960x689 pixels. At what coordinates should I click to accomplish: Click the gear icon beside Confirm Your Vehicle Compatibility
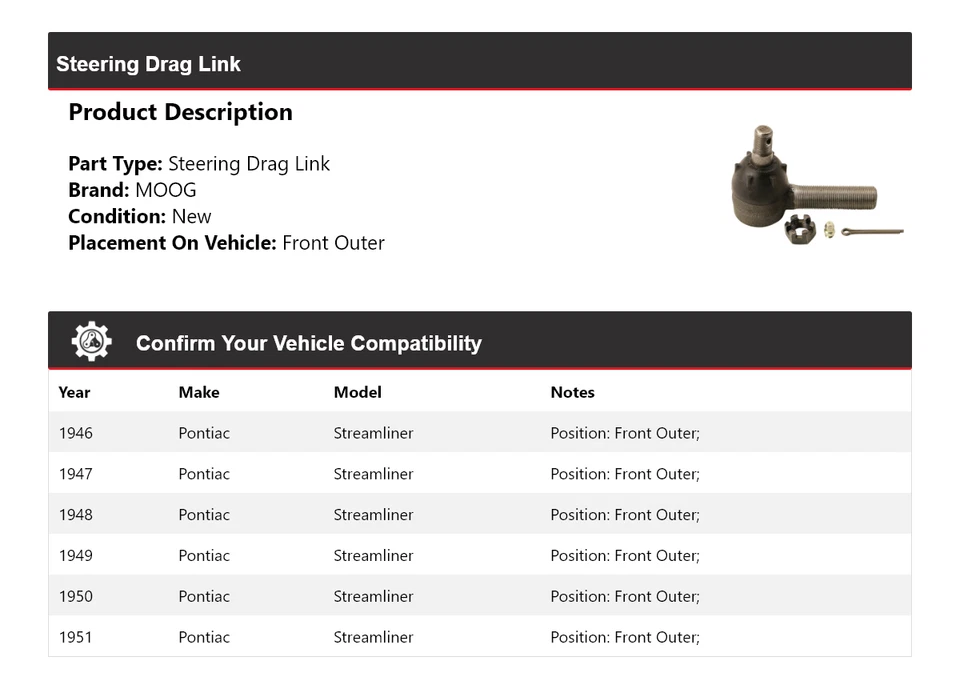[x=91, y=342]
